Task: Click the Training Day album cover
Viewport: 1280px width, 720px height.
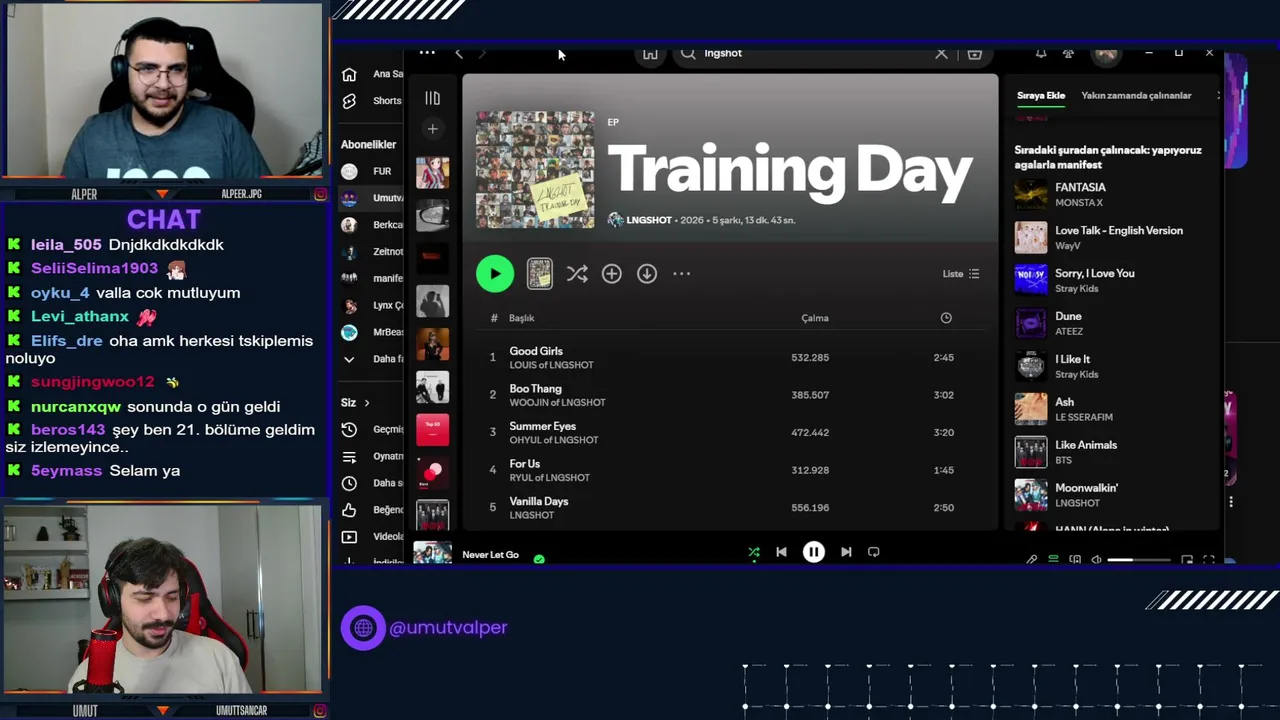Action: (535, 169)
